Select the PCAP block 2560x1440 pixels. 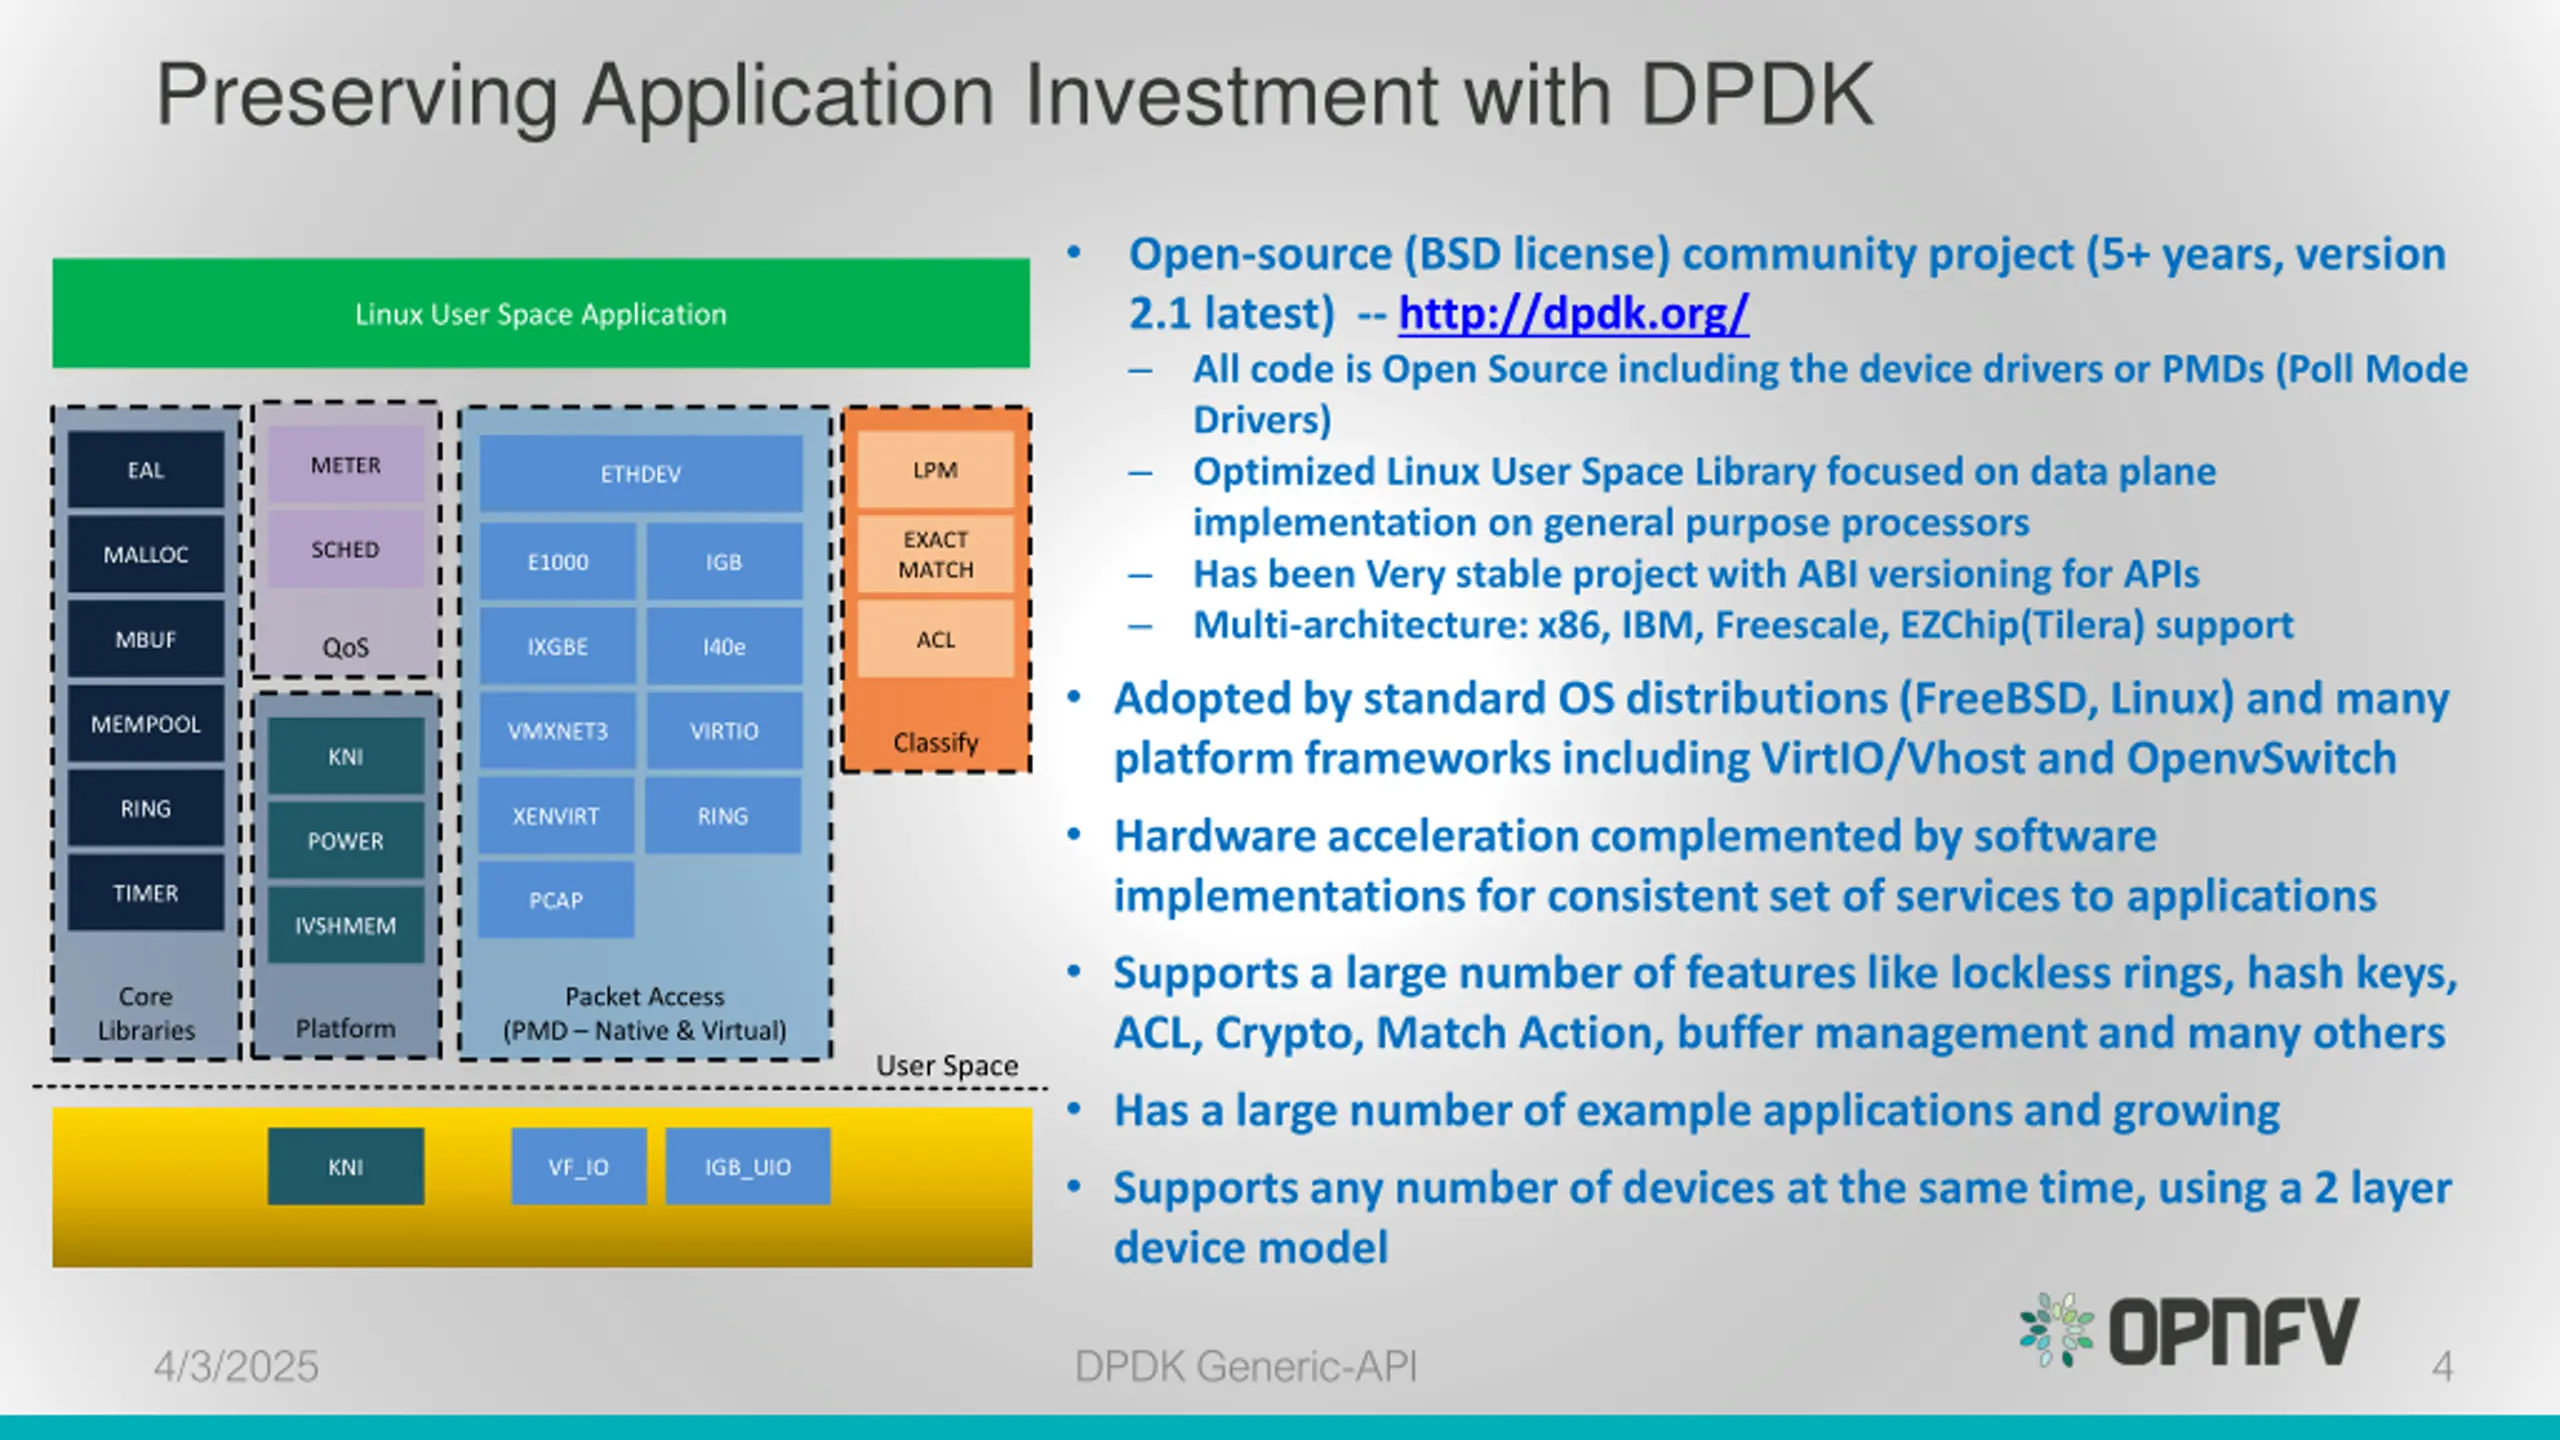click(556, 900)
